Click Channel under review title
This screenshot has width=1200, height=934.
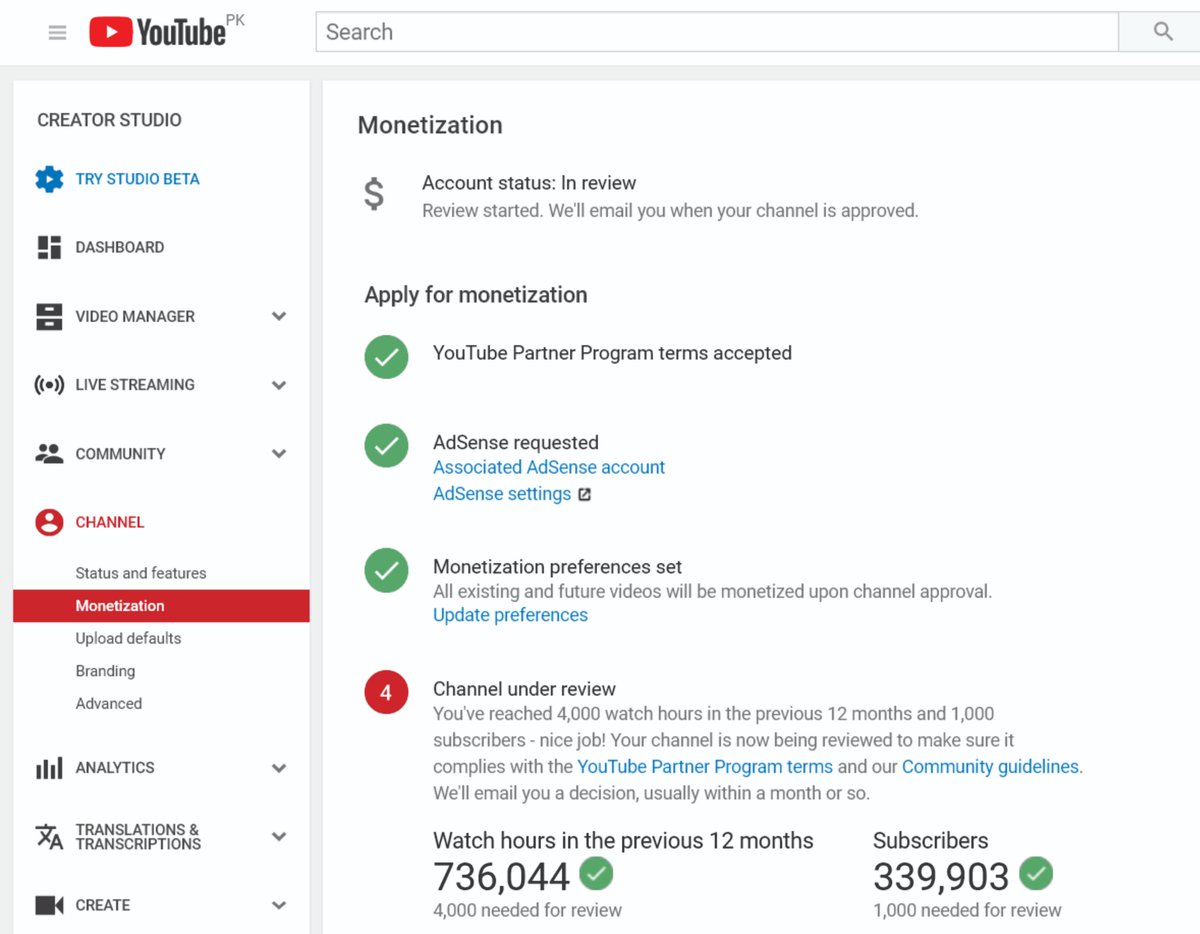coord(524,689)
